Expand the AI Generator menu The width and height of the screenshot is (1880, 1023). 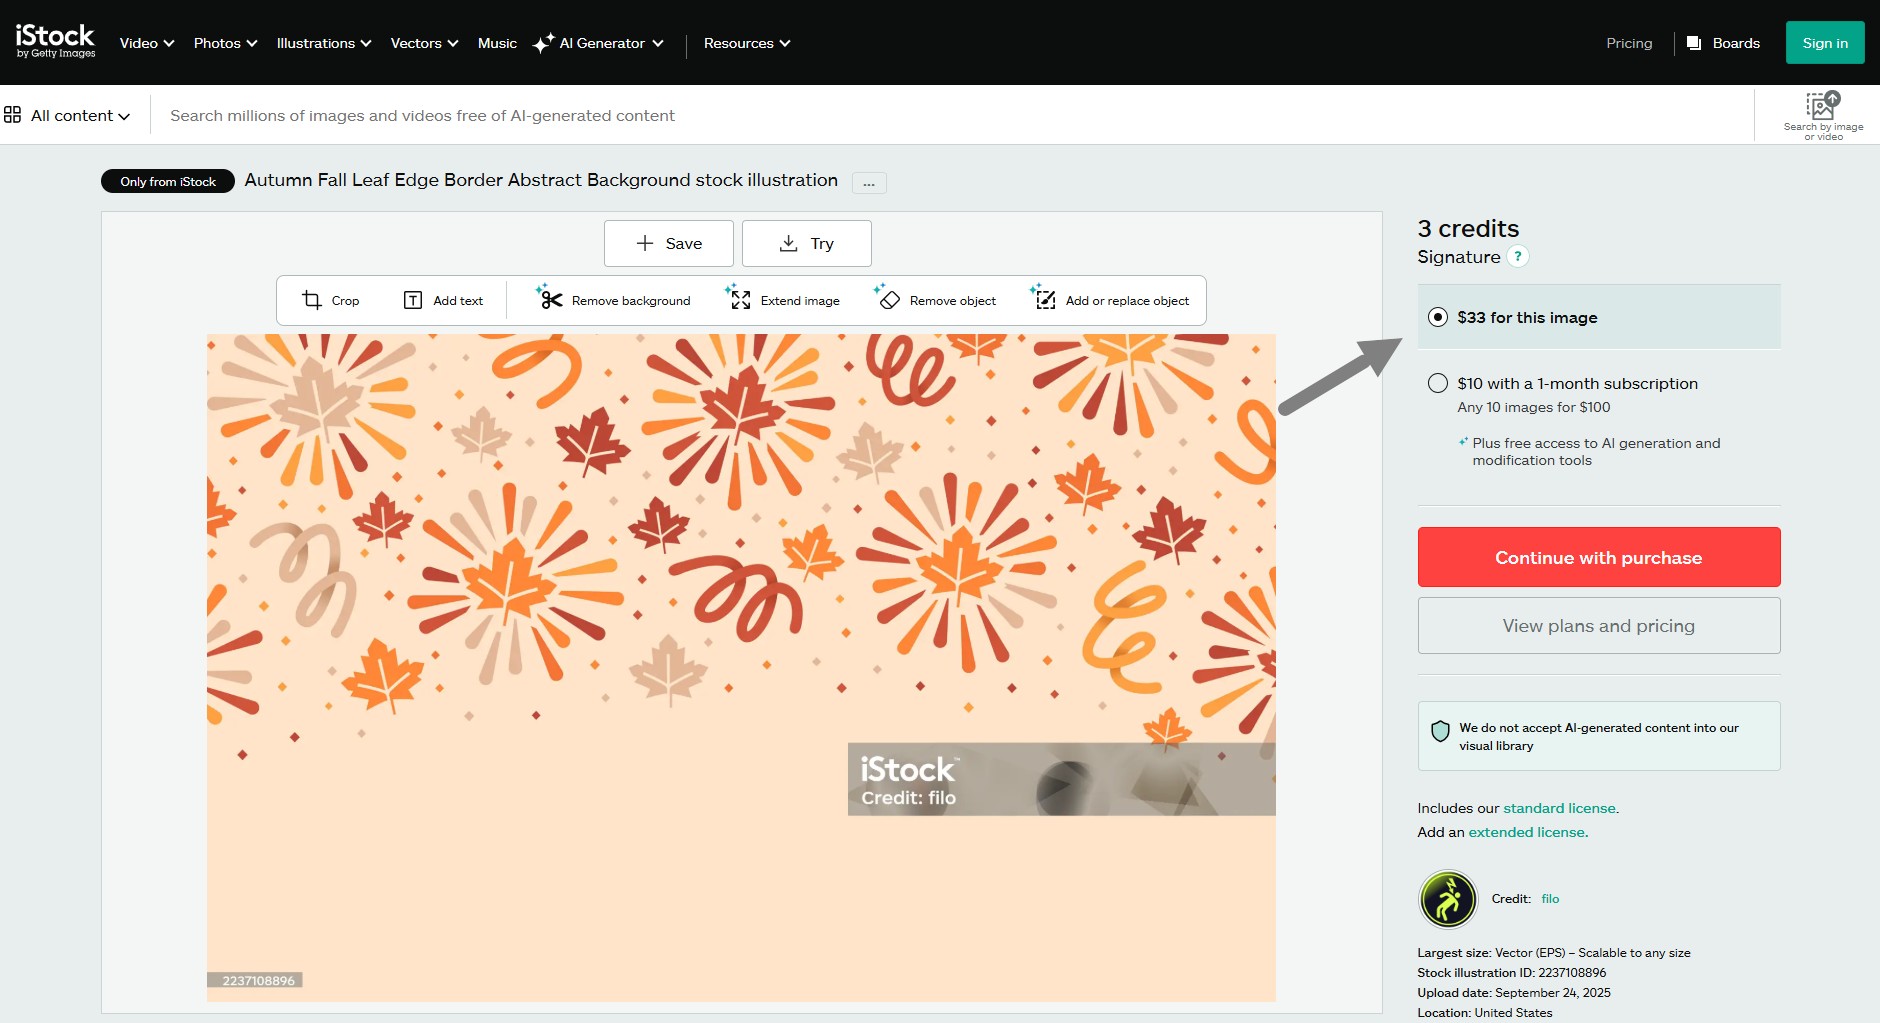coord(599,43)
